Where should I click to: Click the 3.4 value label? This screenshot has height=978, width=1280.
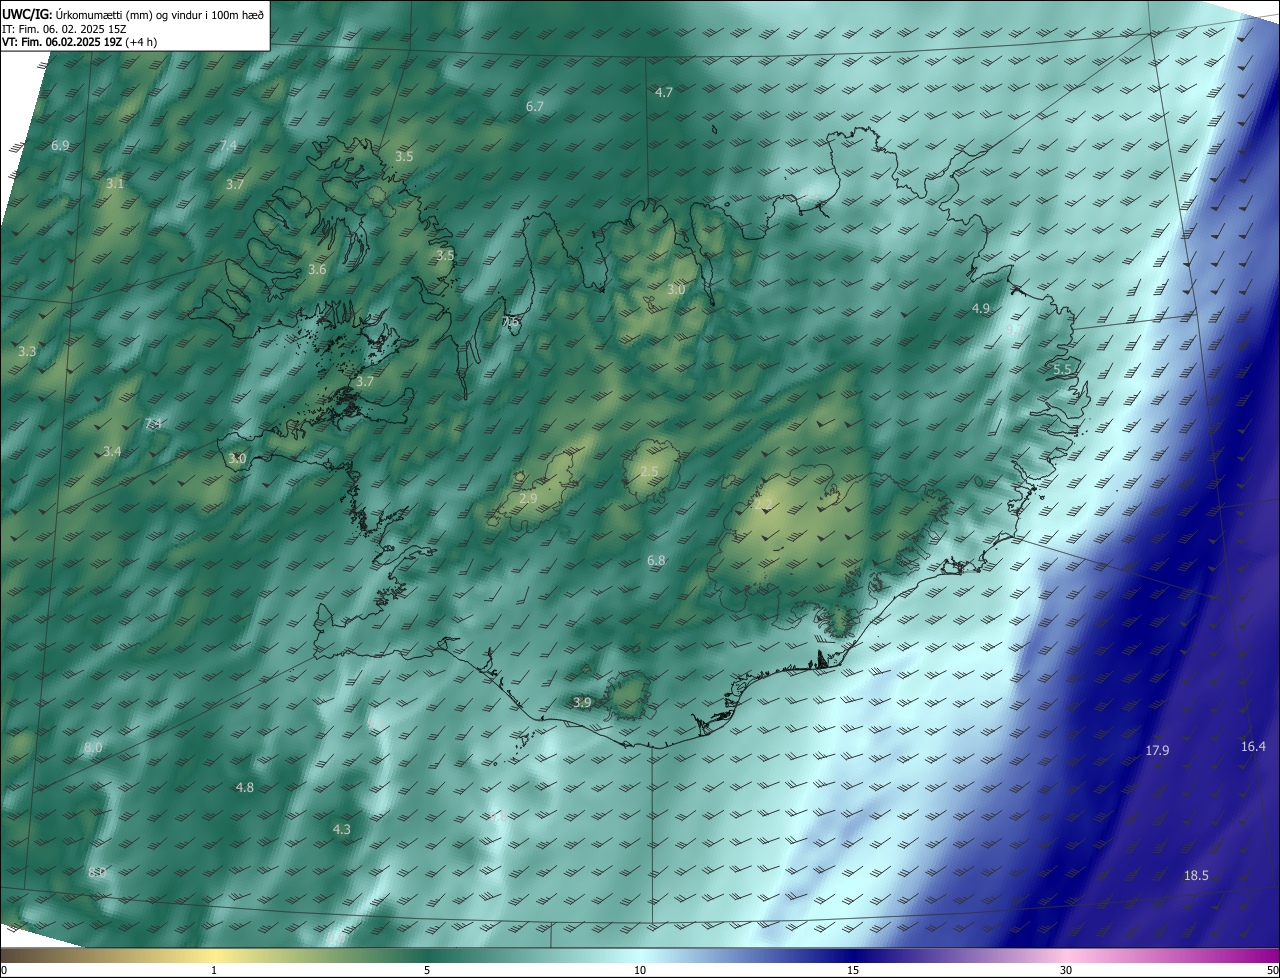[x=112, y=451]
